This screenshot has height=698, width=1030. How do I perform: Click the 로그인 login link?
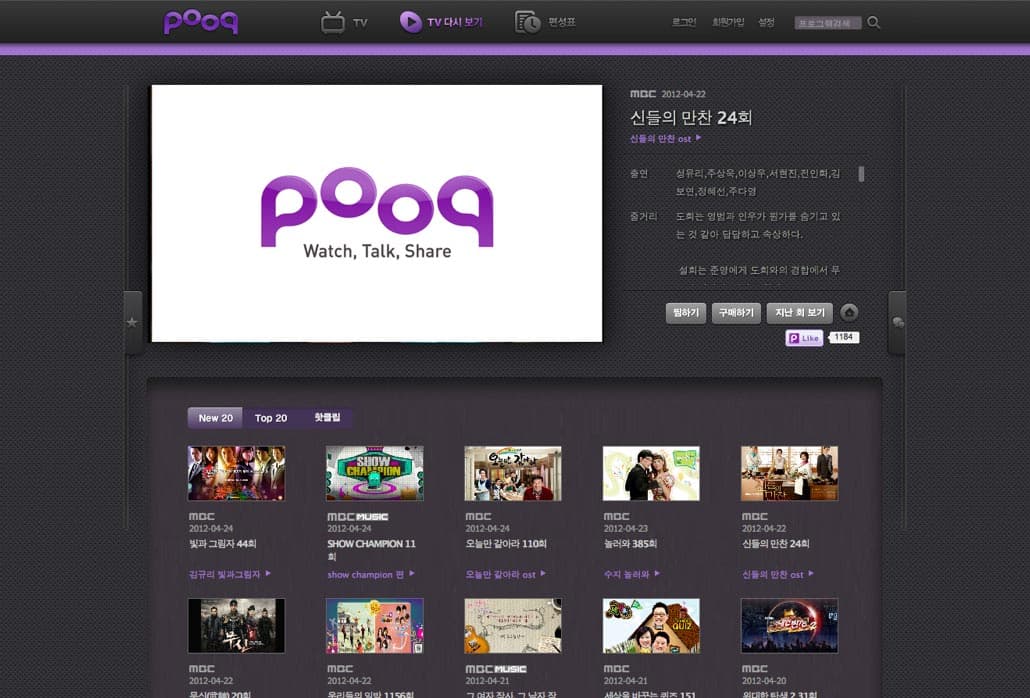point(684,22)
